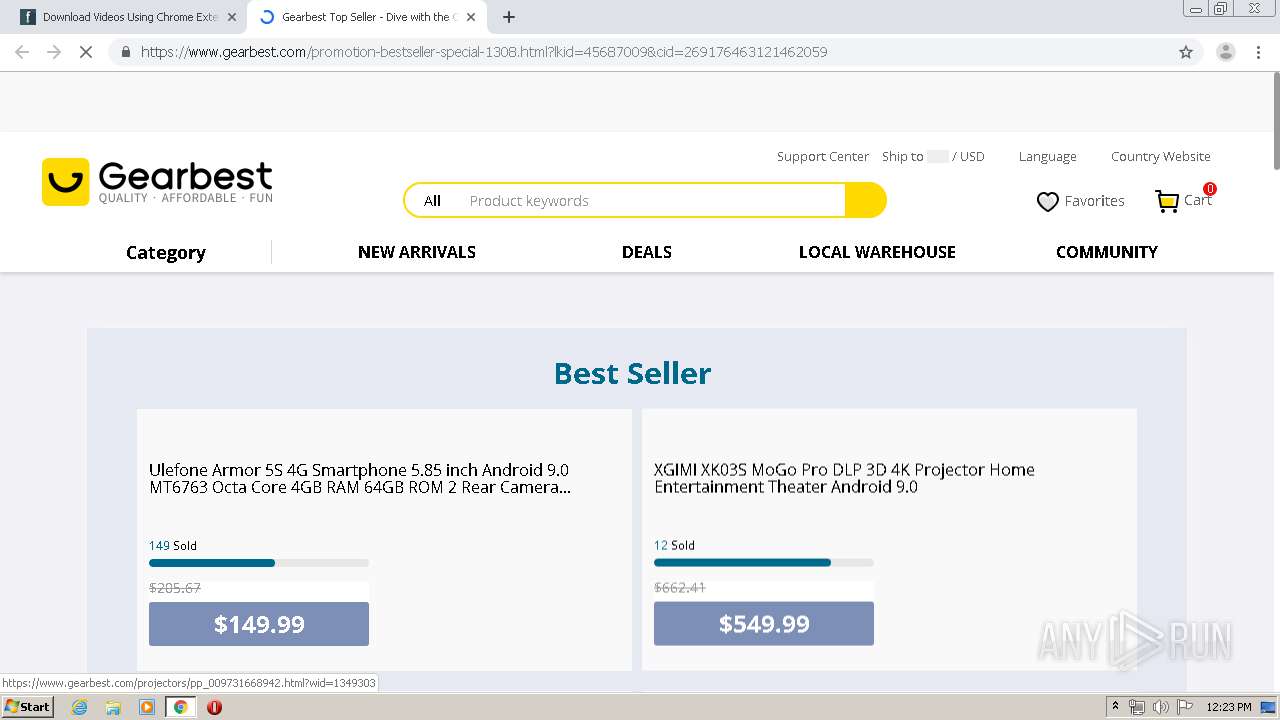Image resolution: width=1280 pixels, height=720 pixels.
Task: Launch media player from taskbar
Action: click(147, 707)
